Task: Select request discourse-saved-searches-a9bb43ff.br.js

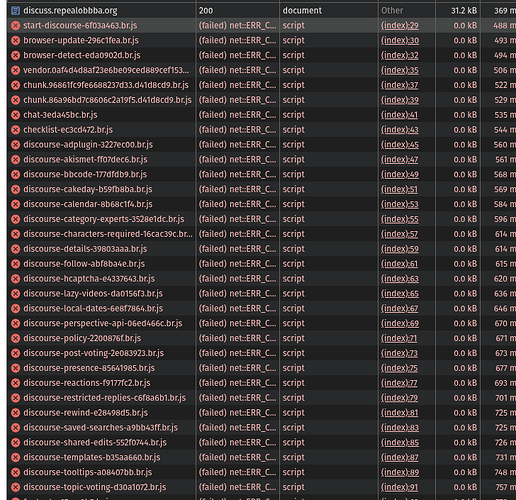Action: [x=100, y=428]
